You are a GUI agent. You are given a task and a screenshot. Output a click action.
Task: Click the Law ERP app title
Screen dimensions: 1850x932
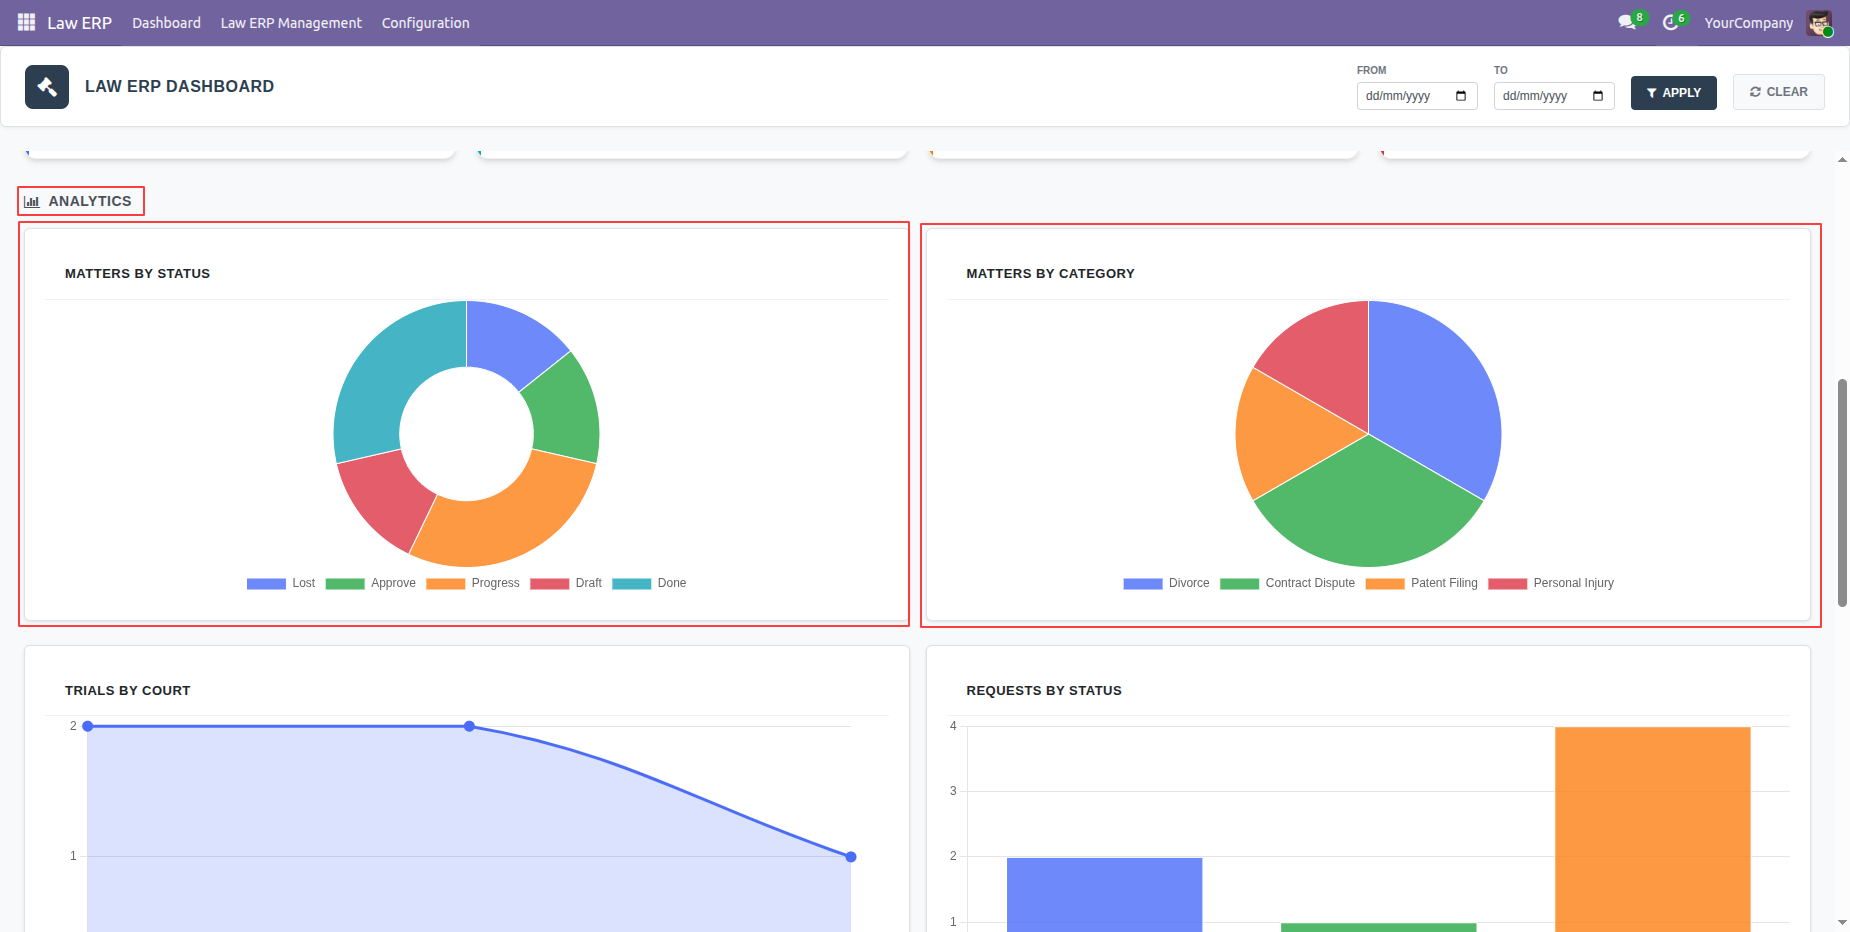point(79,22)
